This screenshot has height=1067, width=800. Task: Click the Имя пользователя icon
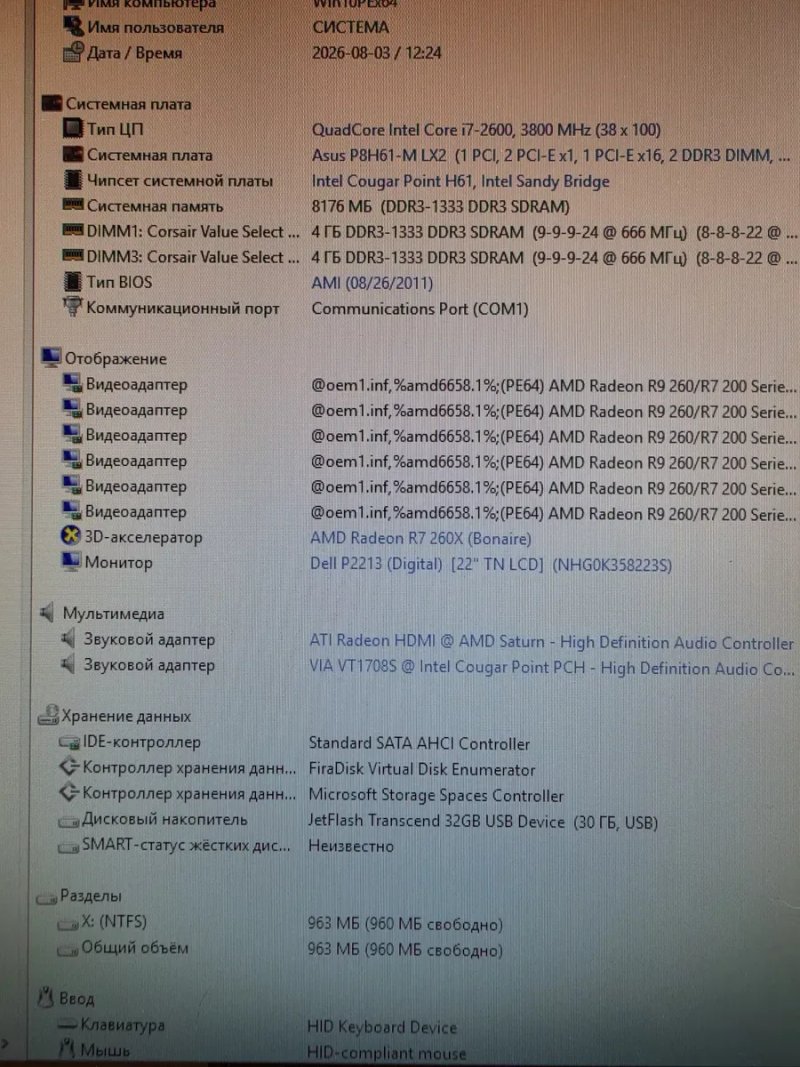(73, 27)
